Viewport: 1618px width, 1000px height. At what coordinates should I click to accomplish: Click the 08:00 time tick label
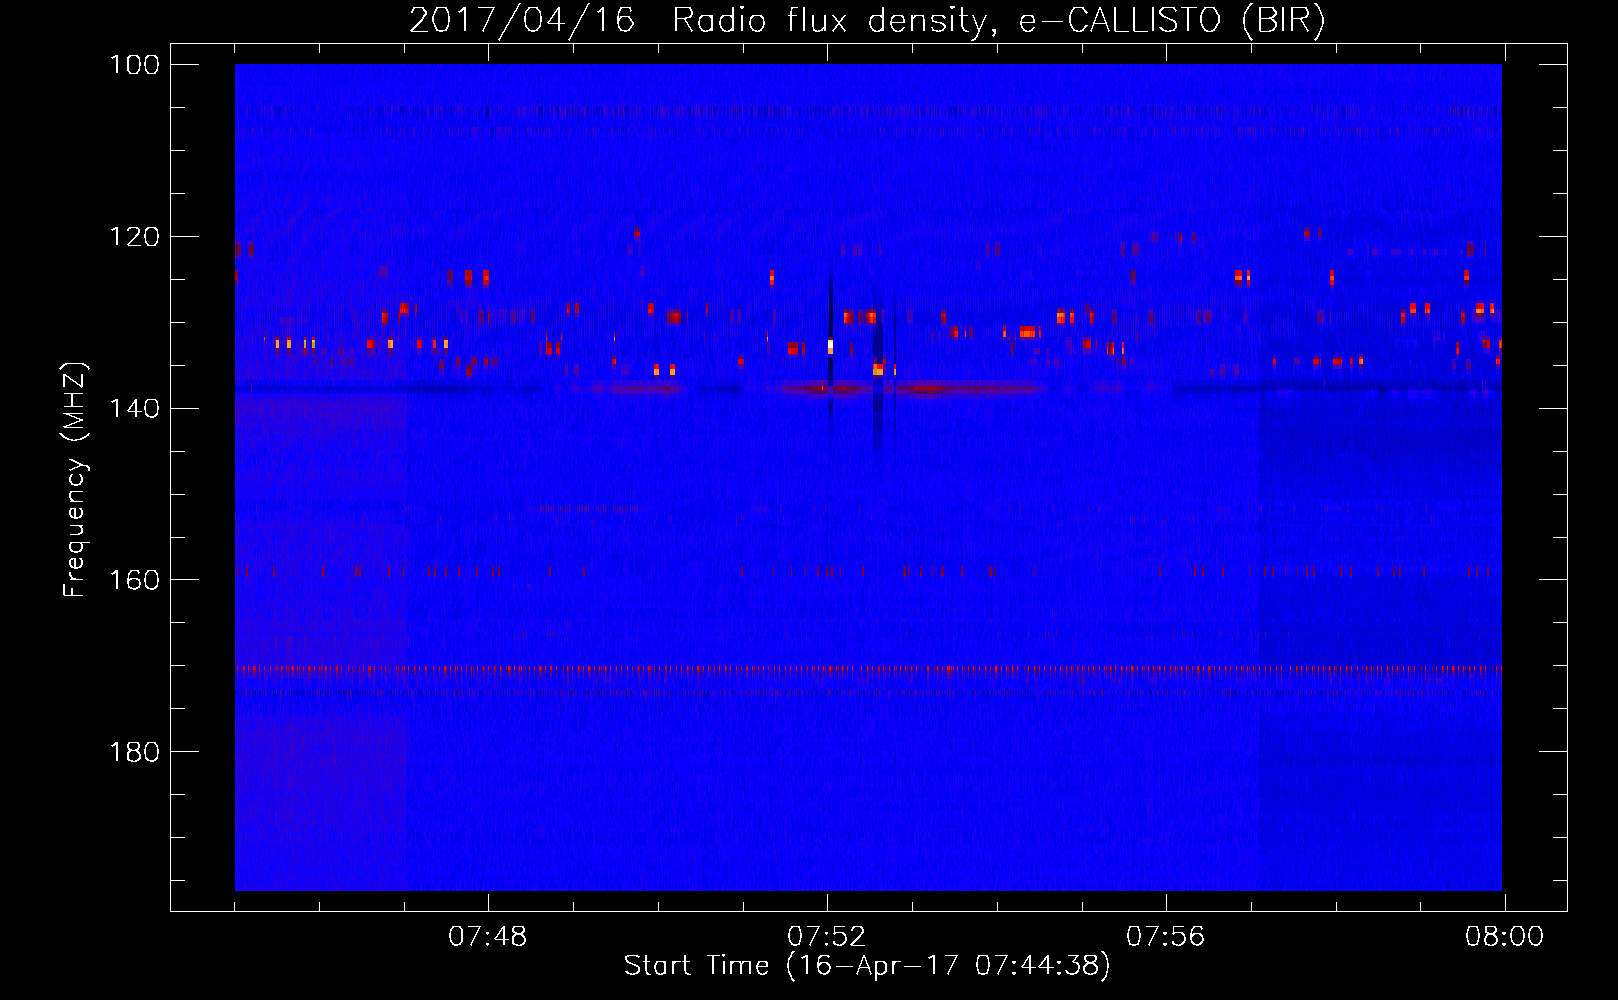[x=1505, y=937]
